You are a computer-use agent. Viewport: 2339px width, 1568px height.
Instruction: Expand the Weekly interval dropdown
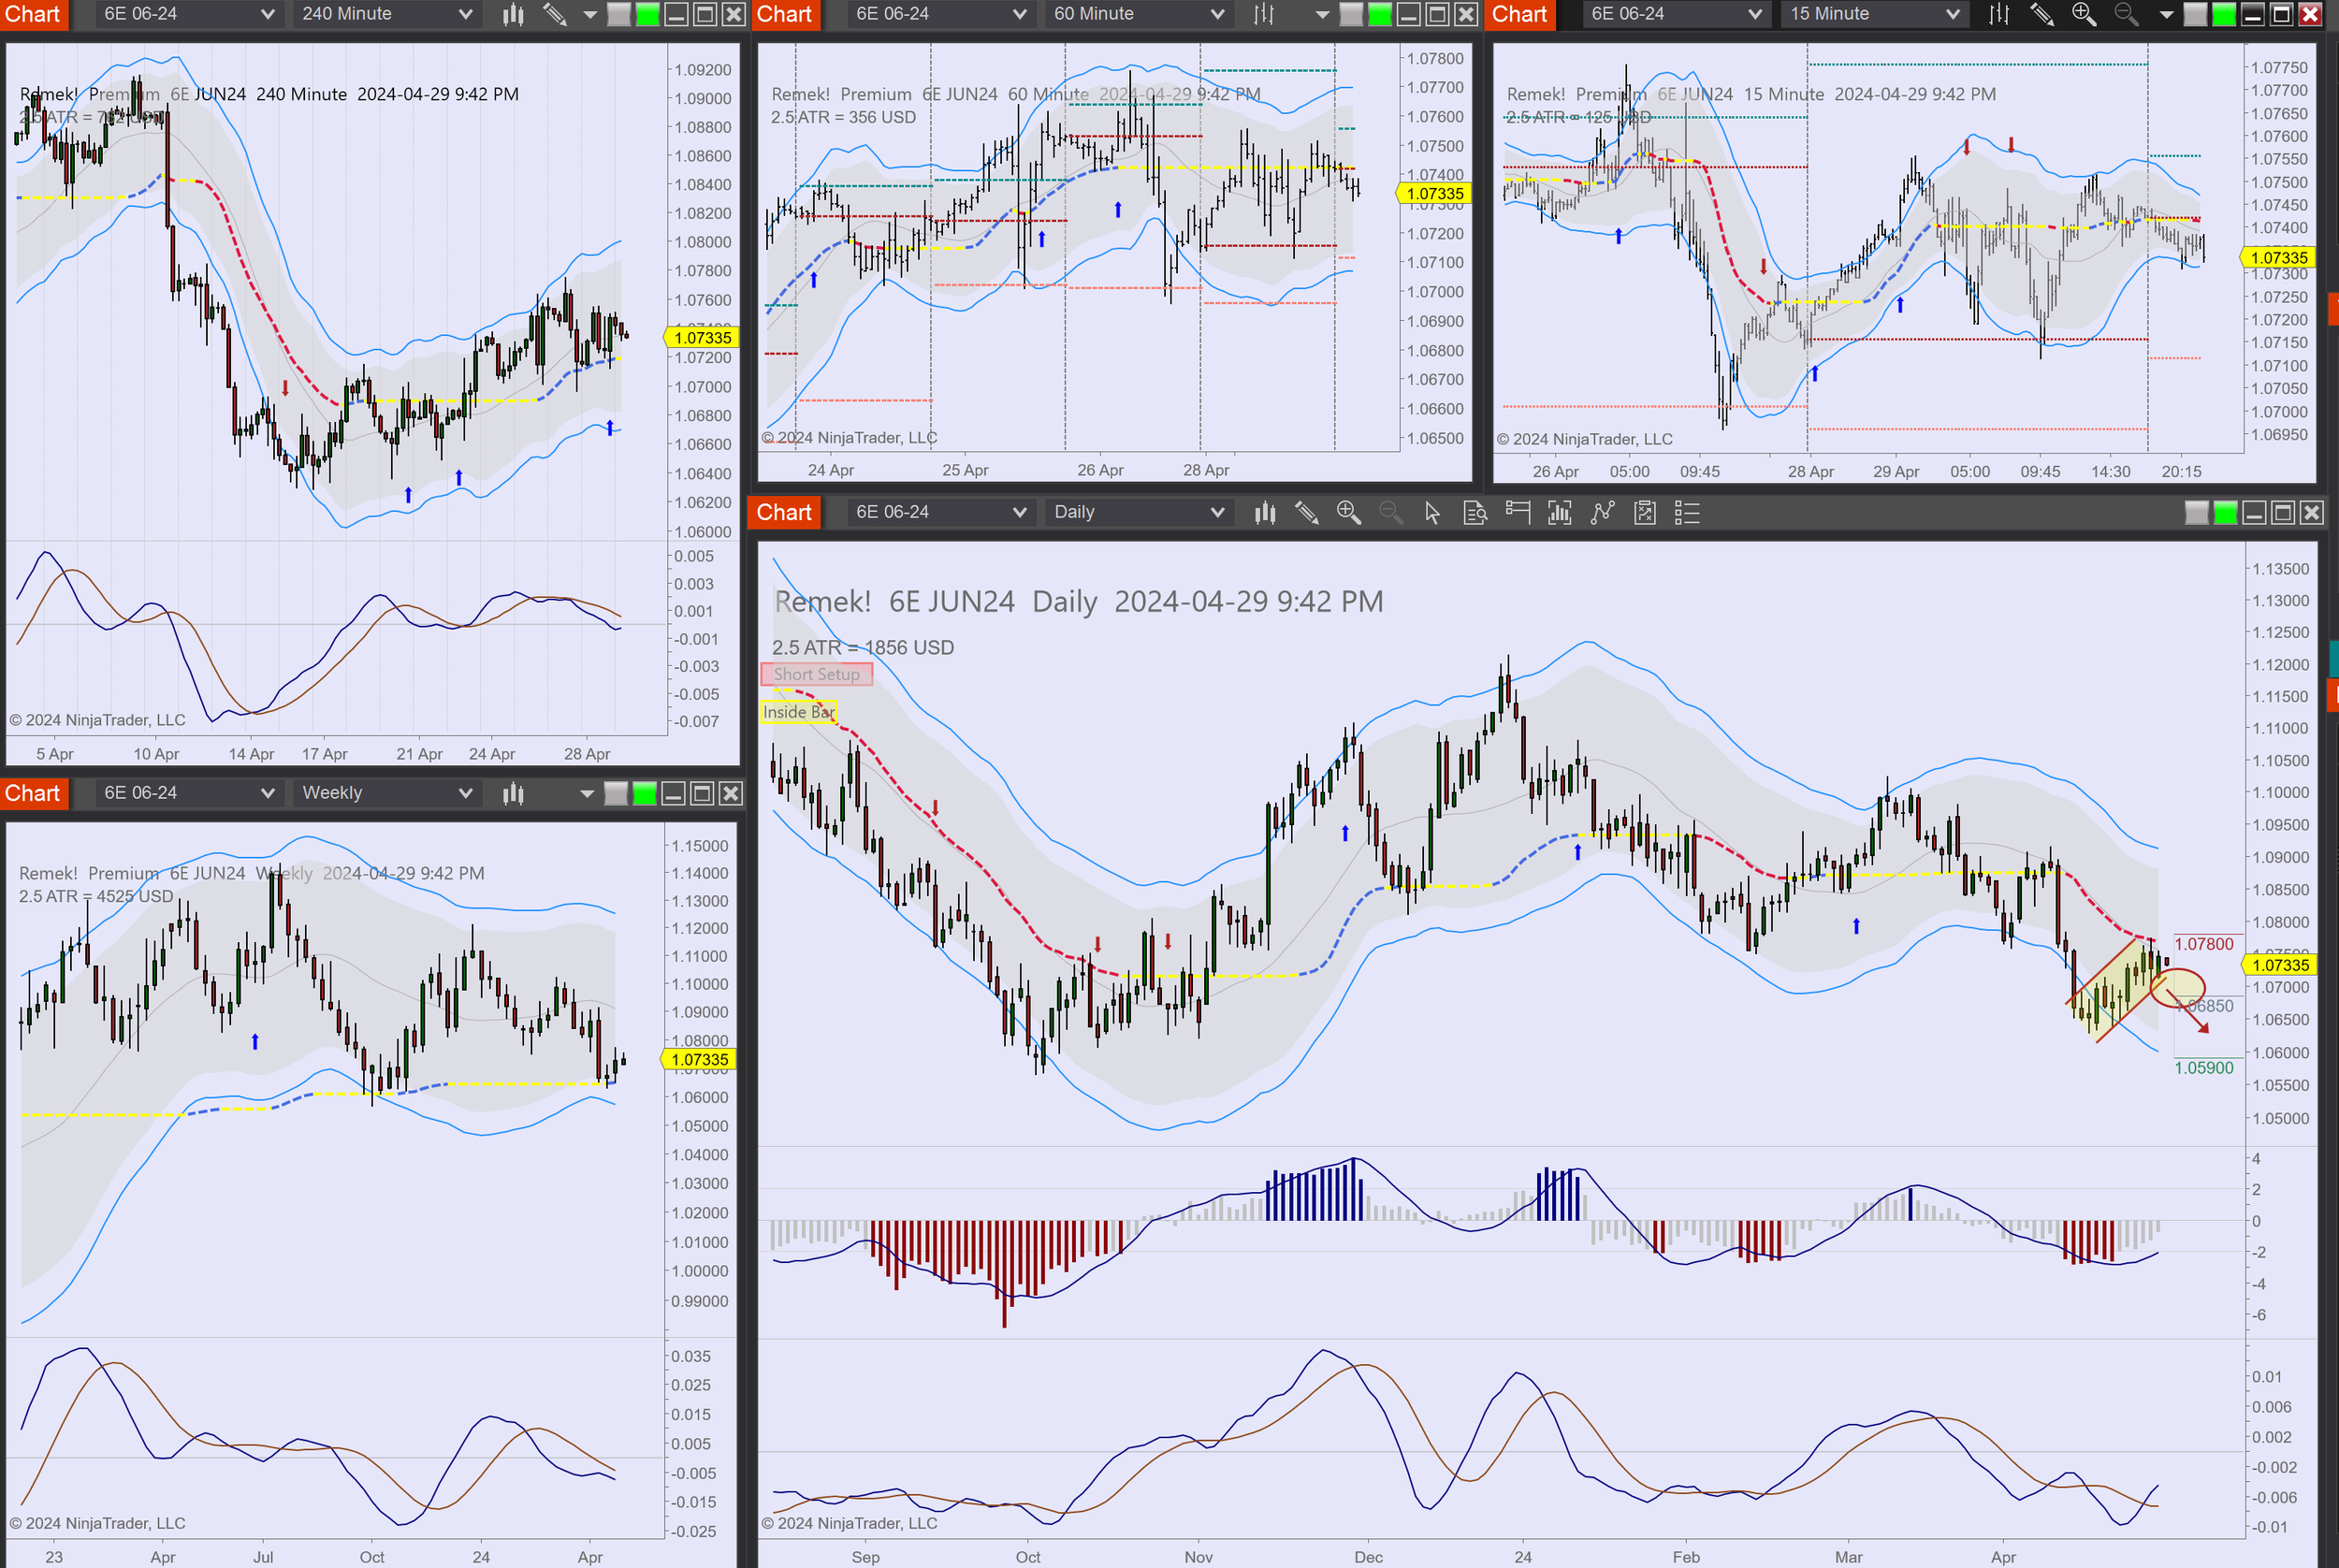point(386,793)
